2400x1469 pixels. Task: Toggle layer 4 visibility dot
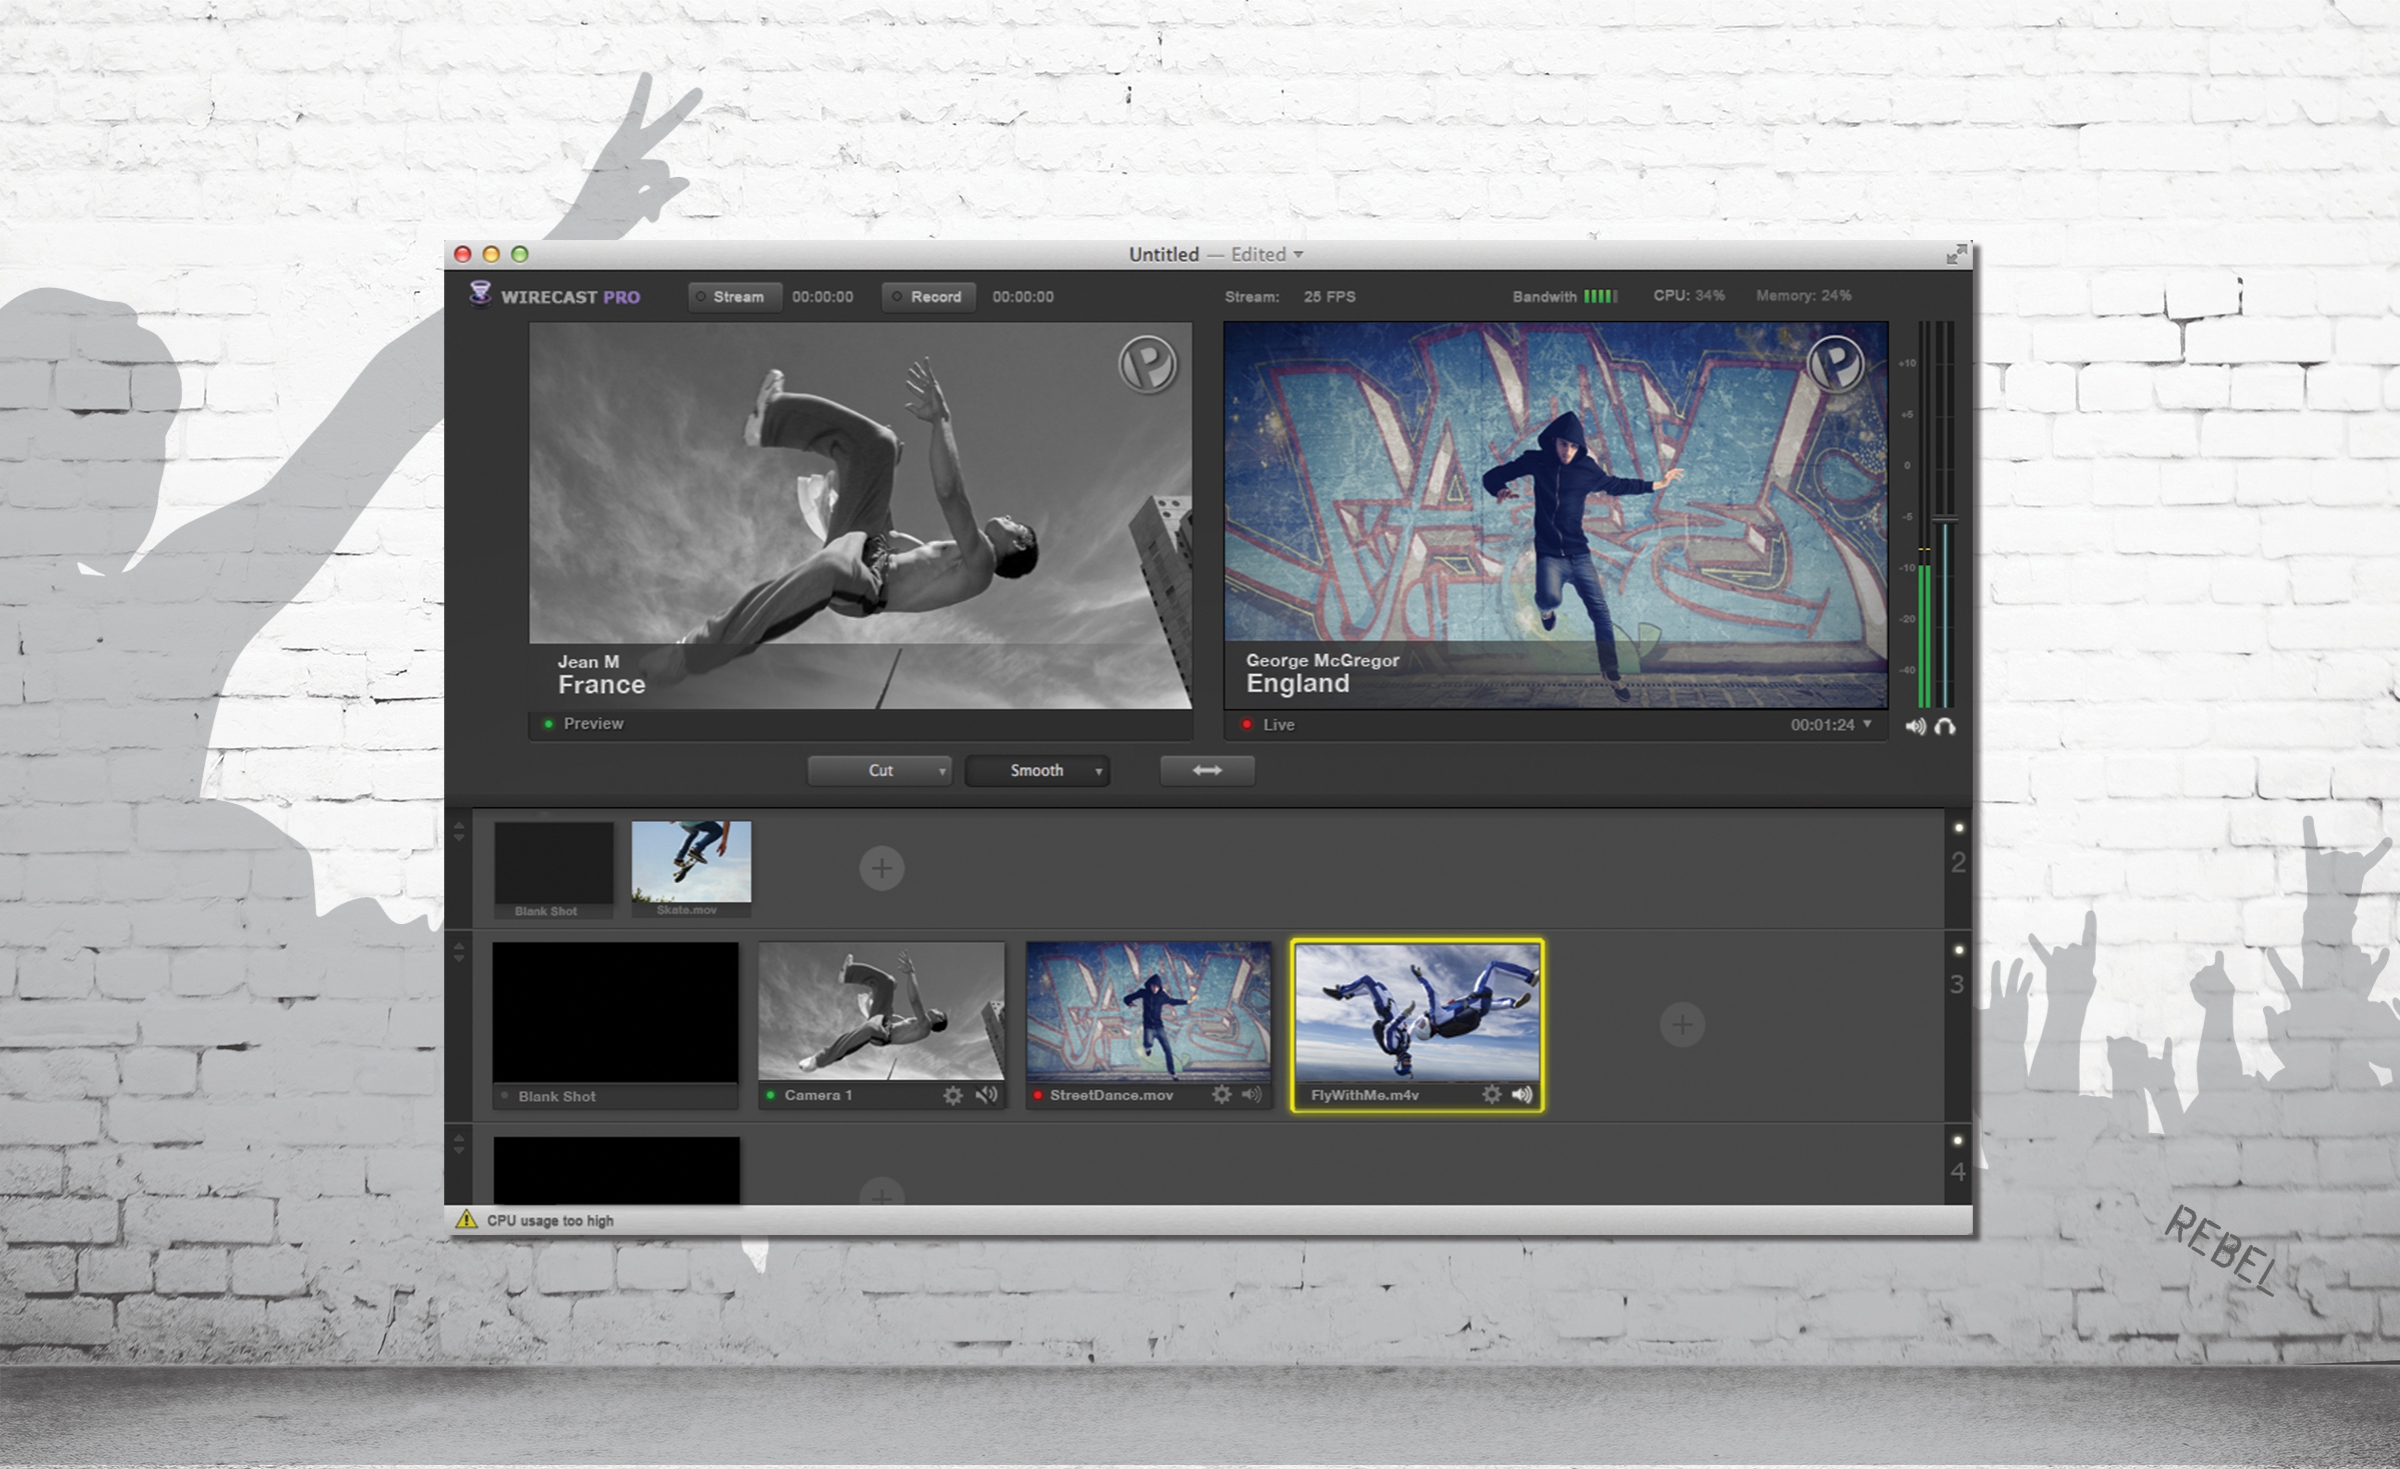click(1958, 1140)
